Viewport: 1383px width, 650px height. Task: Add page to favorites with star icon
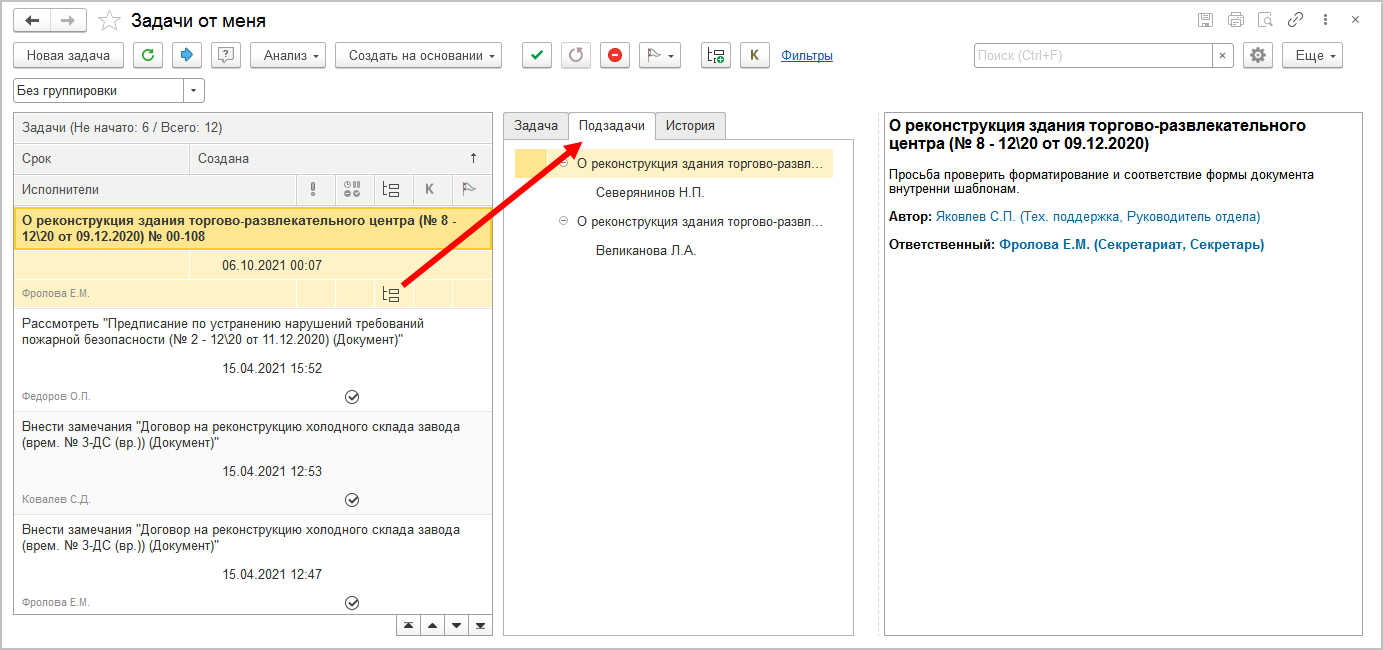(x=110, y=20)
